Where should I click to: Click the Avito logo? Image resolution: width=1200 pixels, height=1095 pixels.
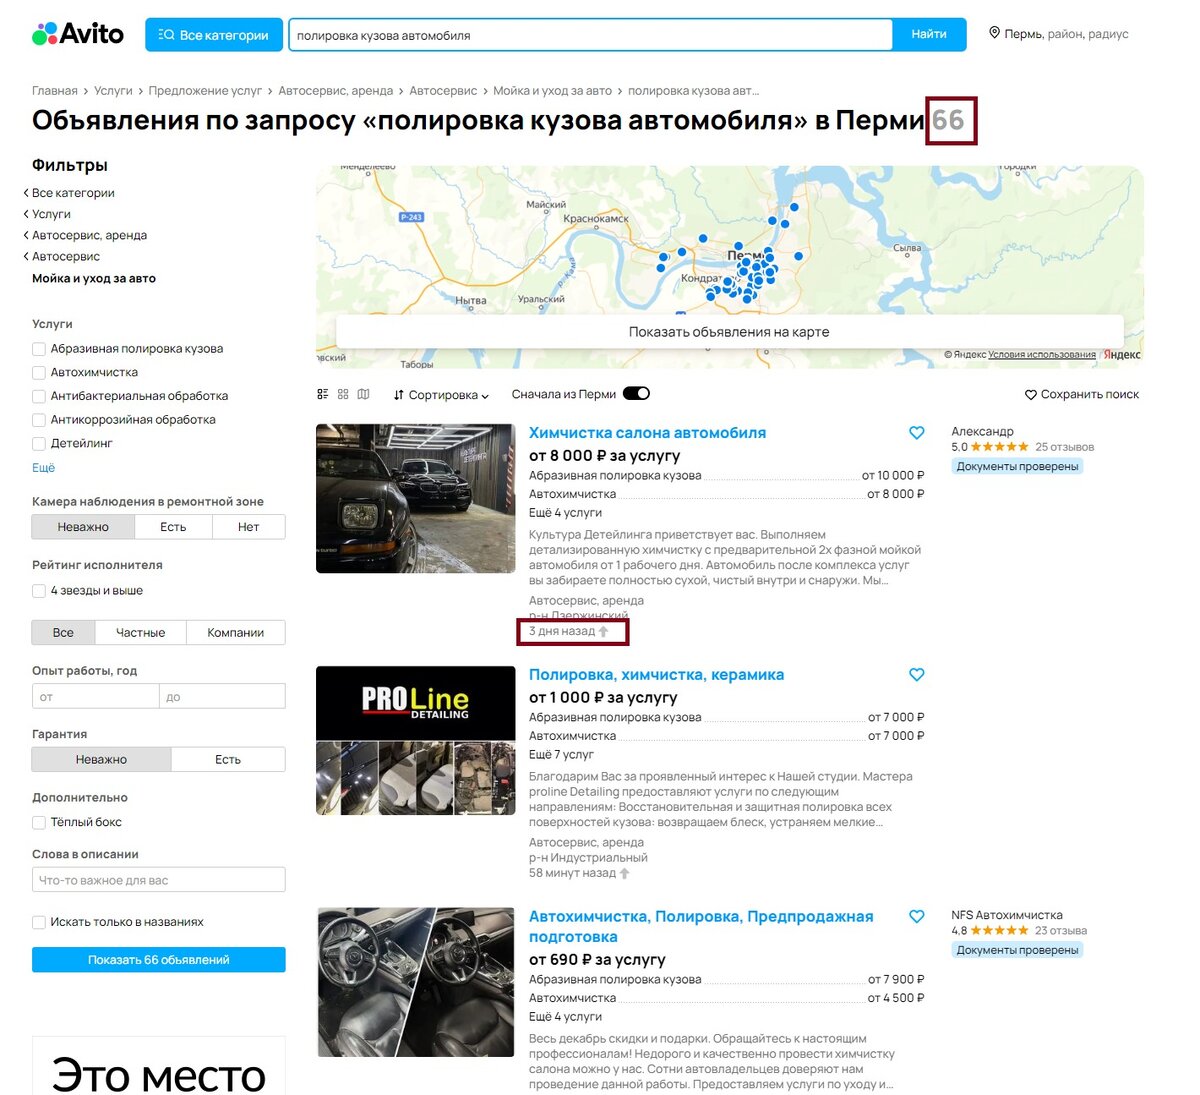click(x=78, y=34)
